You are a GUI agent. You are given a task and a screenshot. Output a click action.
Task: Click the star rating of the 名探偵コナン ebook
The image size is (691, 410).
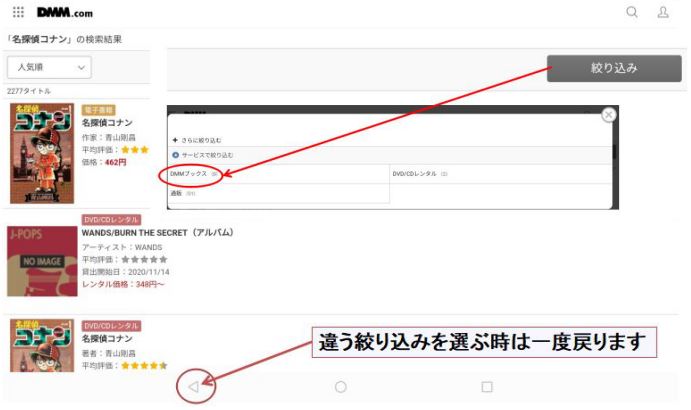click(x=135, y=150)
